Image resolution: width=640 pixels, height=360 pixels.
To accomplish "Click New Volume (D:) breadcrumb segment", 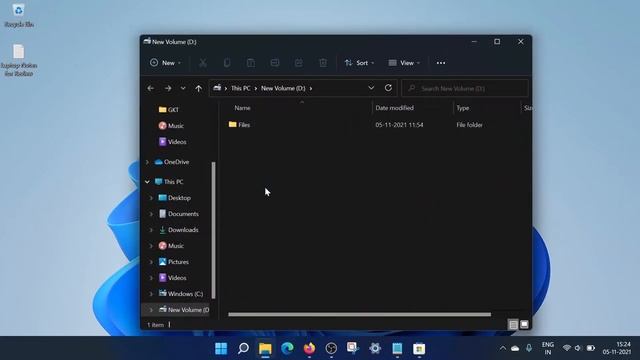I will [283, 88].
